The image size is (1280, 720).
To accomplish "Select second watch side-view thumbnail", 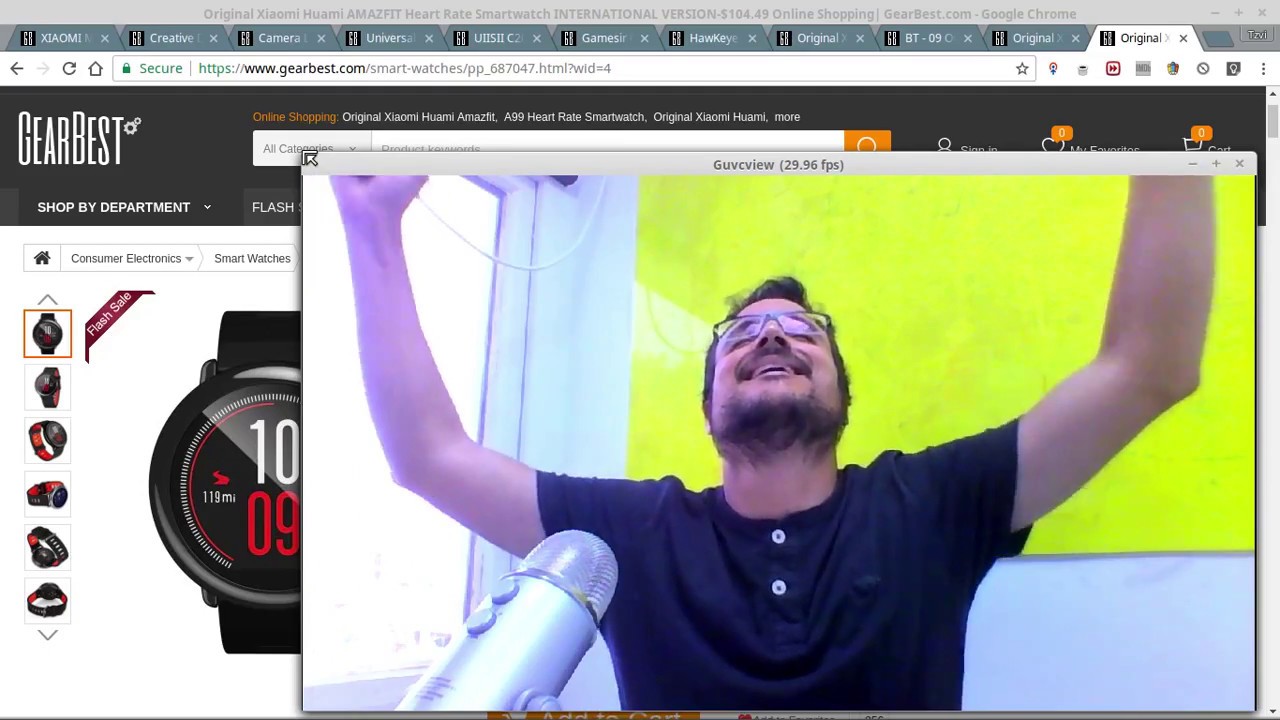I will (x=48, y=387).
